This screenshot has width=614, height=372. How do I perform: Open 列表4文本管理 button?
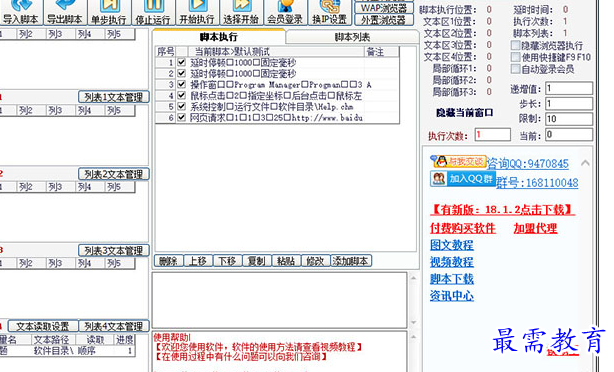(x=114, y=326)
